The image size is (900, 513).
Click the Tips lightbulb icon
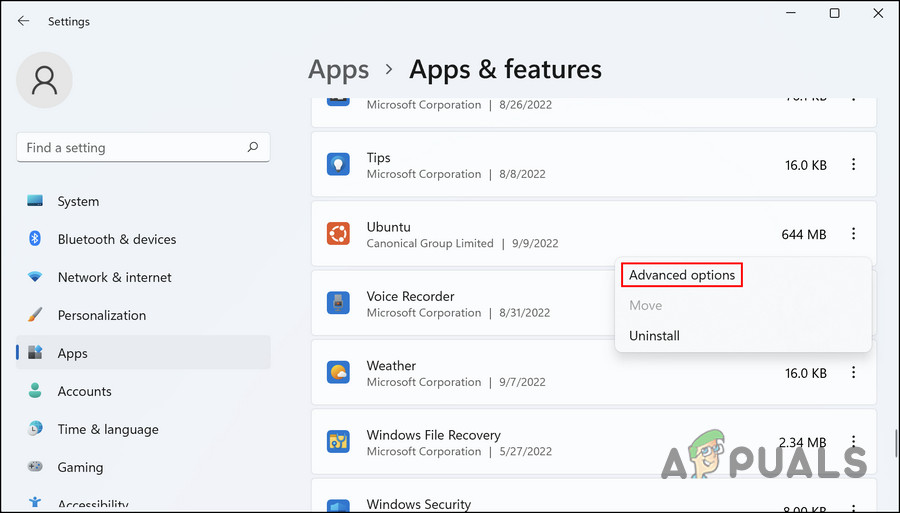pos(338,165)
